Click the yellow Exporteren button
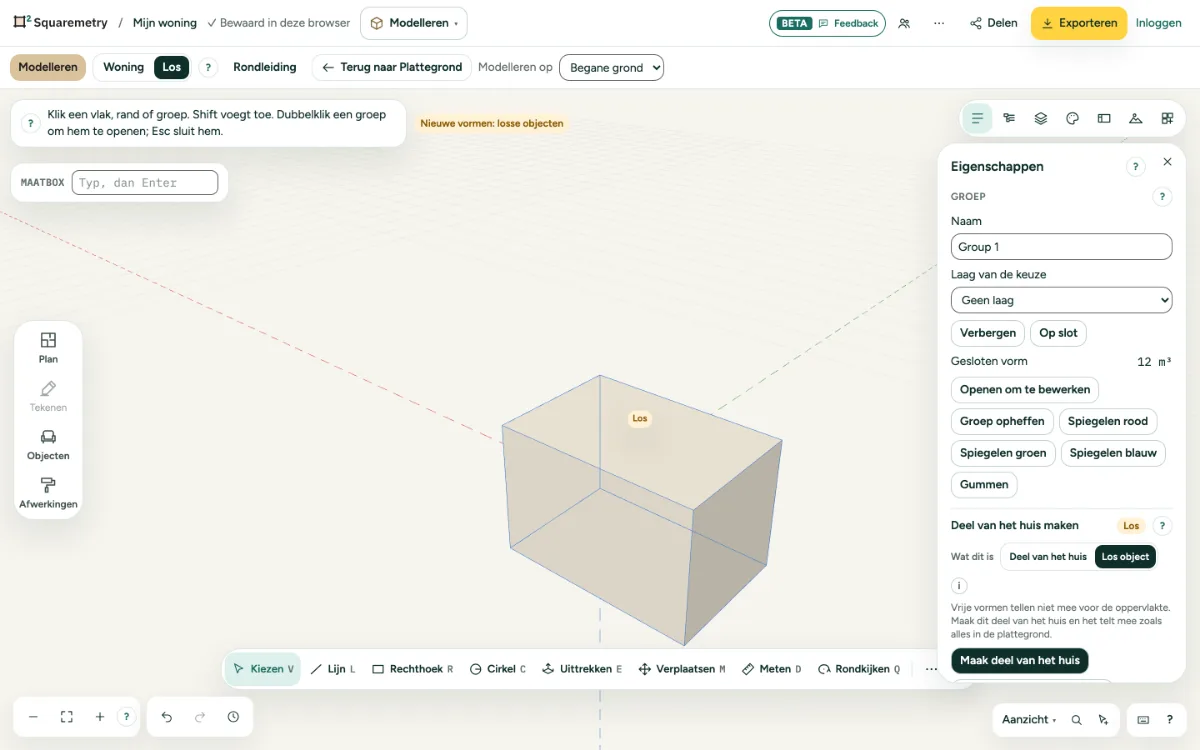The width and height of the screenshot is (1200, 750). (1079, 23)
